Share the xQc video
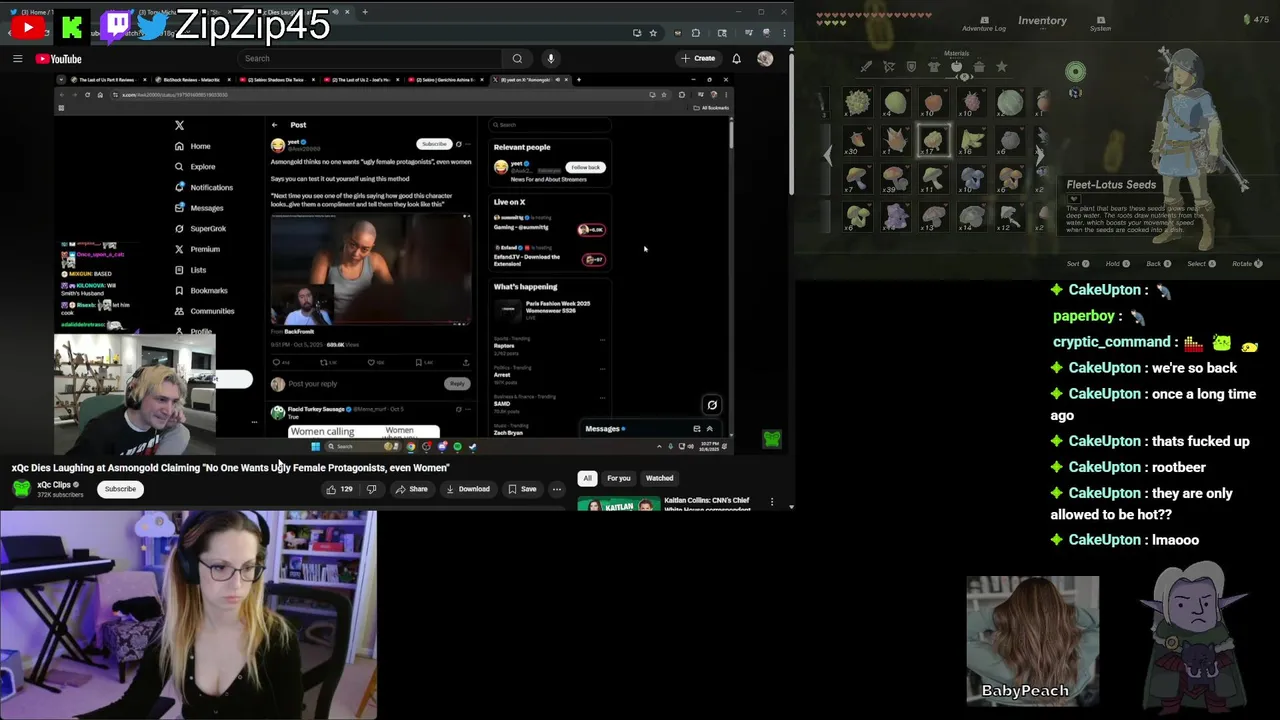This screenshot has width=1280, height=720. click(x=411, y=489)
